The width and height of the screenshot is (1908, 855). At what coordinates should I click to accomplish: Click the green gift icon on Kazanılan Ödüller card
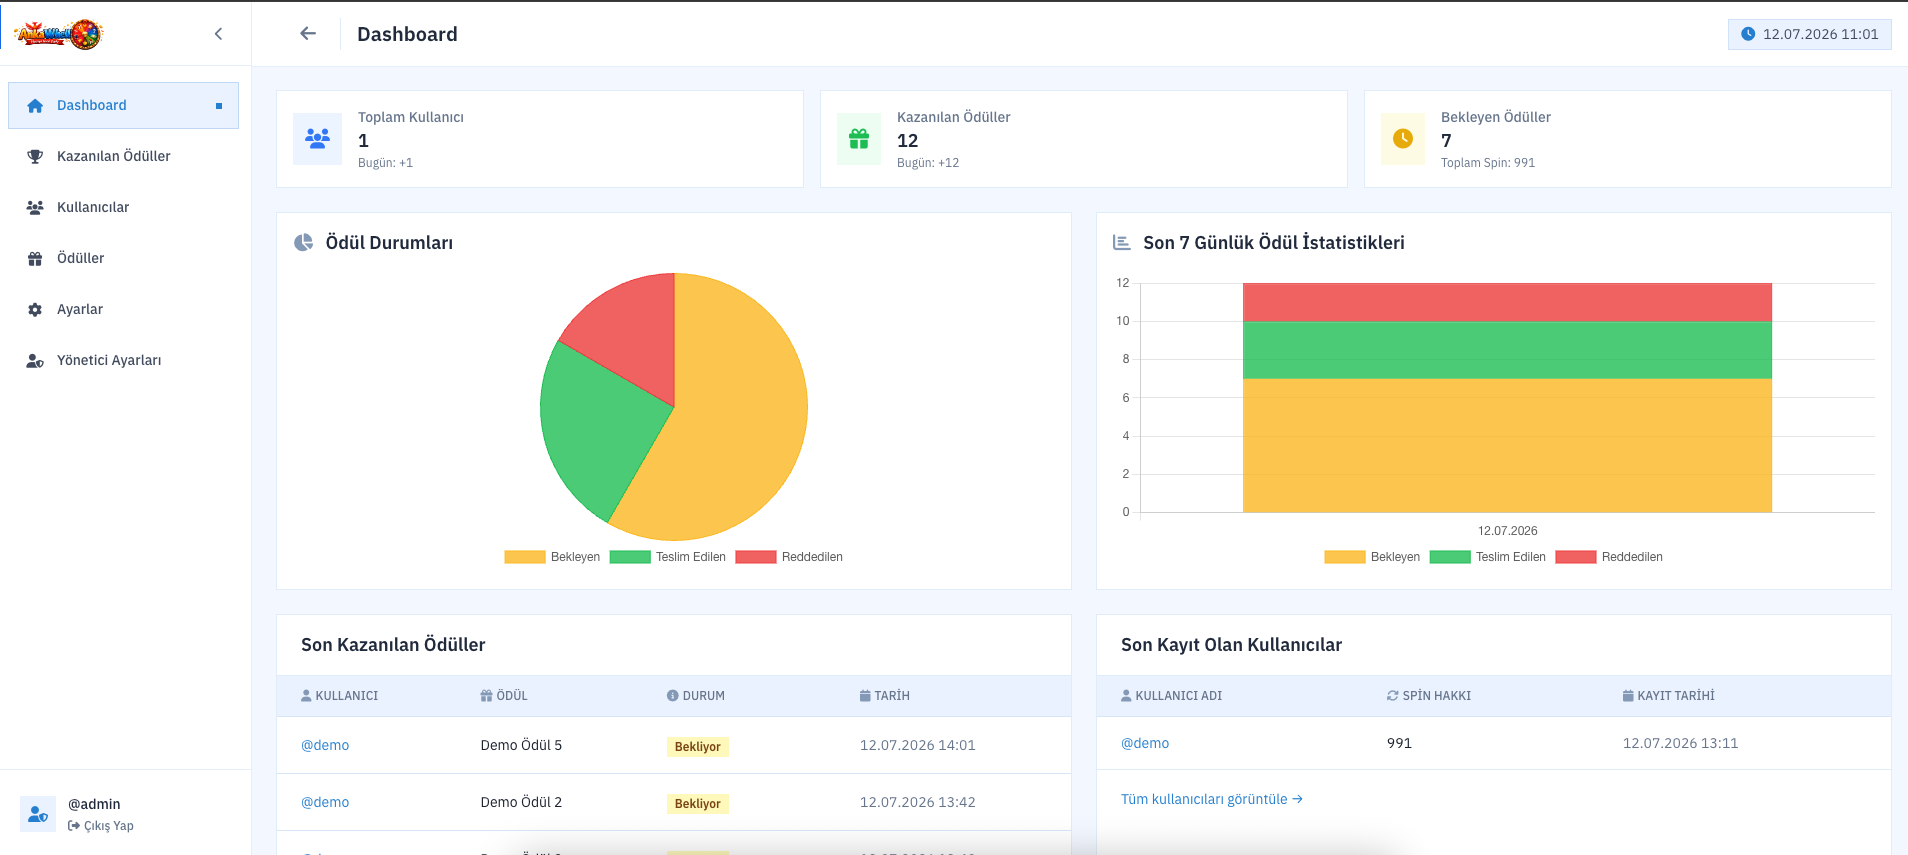point(859,139)
